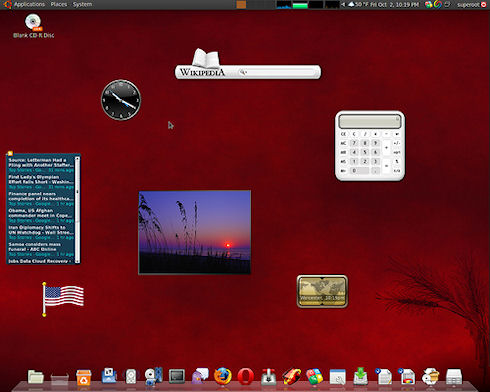Click calculator digit 5 button
This screenshot has height=392, width=490.
pyautogui.click(x=365, y=152)
